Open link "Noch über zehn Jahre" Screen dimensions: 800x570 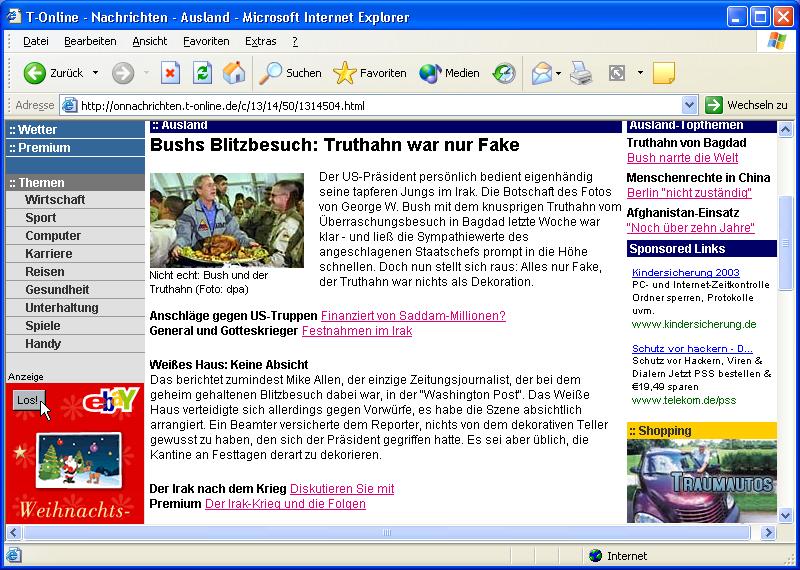pyautogui.click(x=690, y=228)
